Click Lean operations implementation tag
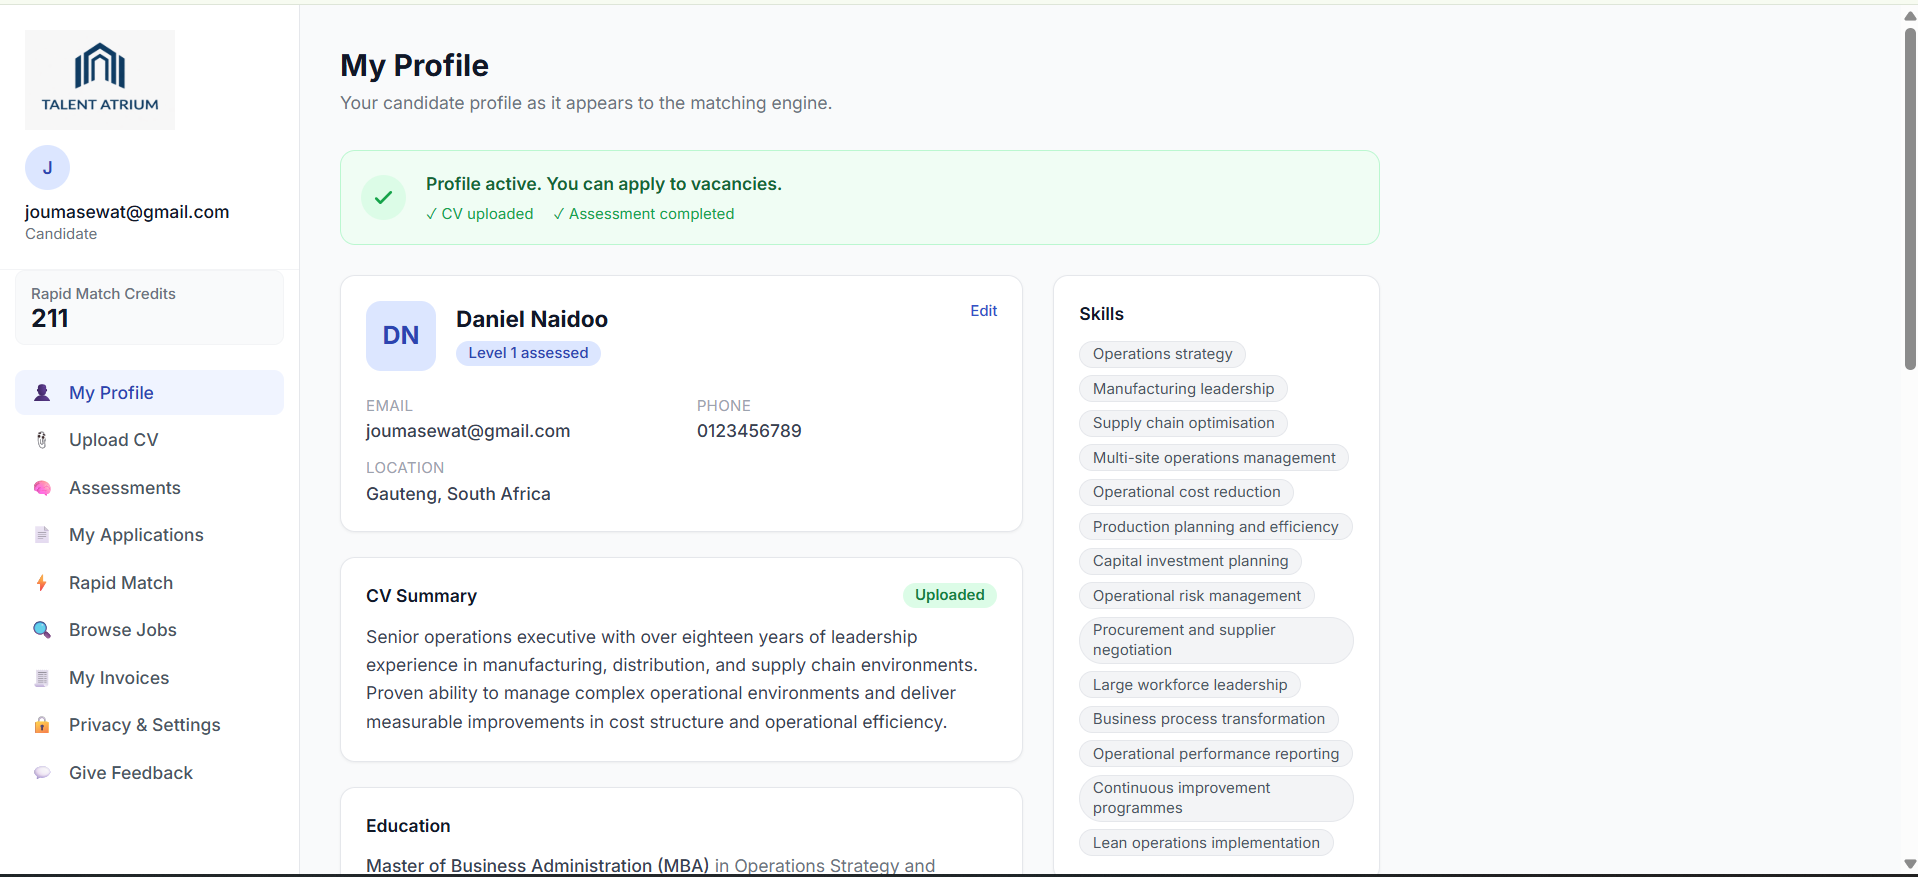This screenshot has height=877, width=1918. click(x=1206, y=843)
